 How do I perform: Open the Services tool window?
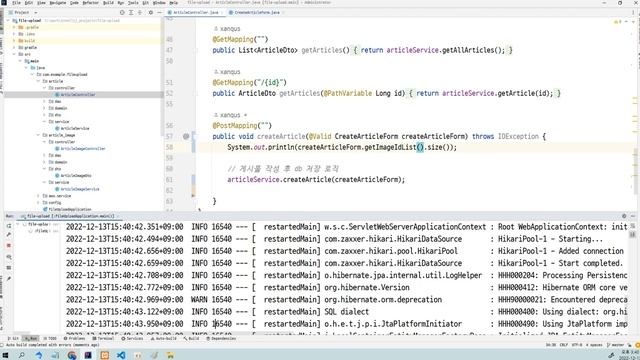(132, 338)
